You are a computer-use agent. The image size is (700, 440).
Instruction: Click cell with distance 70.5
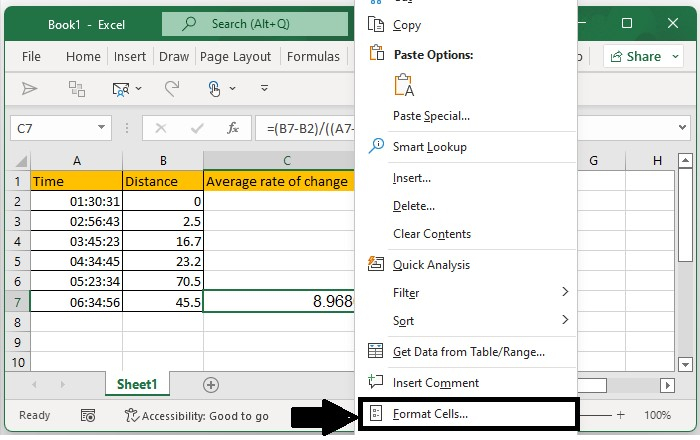(x=163, y=282)
